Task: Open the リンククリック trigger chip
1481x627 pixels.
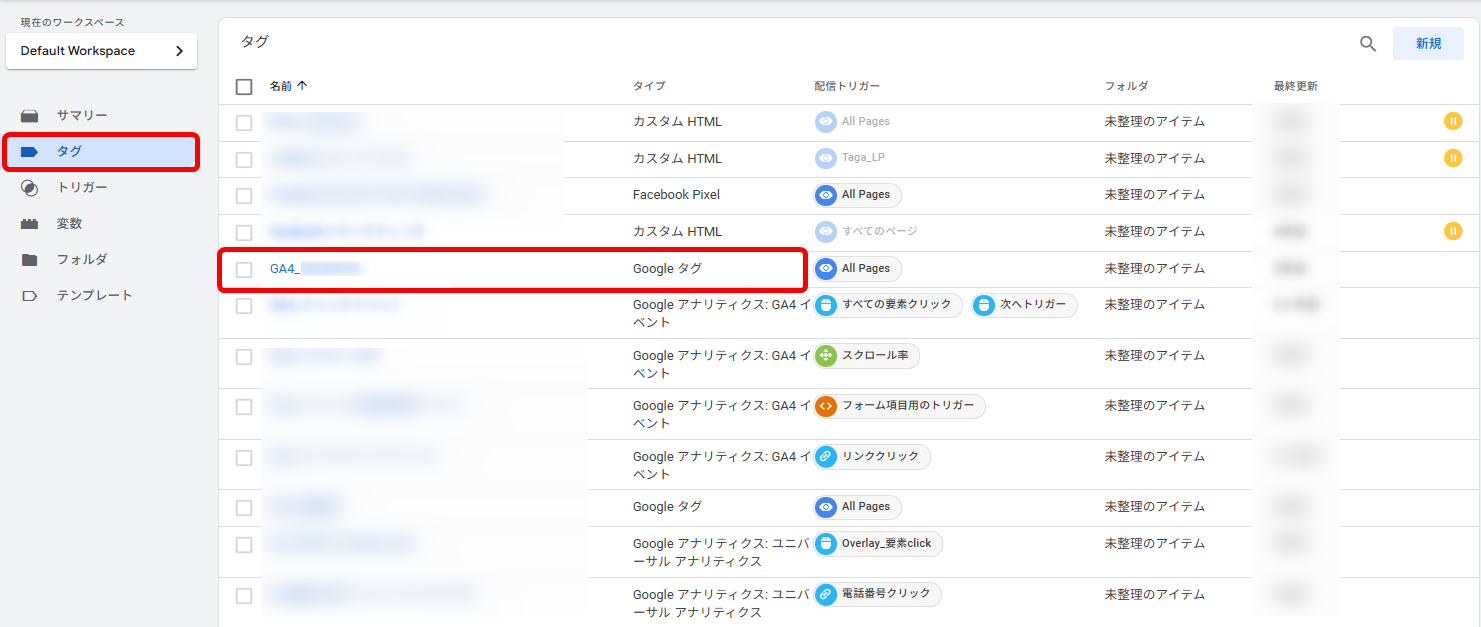Action: click(872, 457)
